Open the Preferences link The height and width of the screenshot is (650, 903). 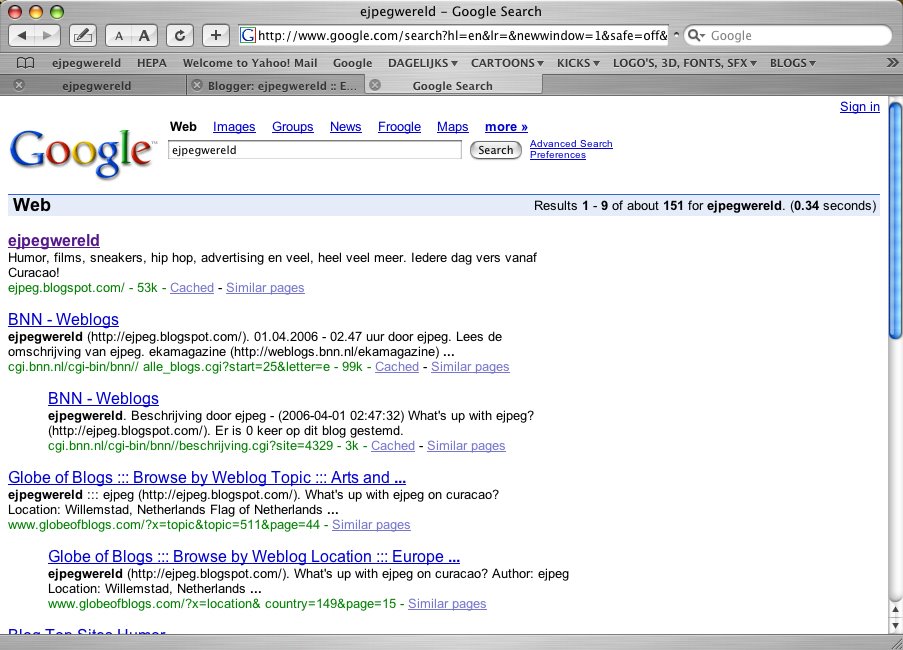coord(557,155)
